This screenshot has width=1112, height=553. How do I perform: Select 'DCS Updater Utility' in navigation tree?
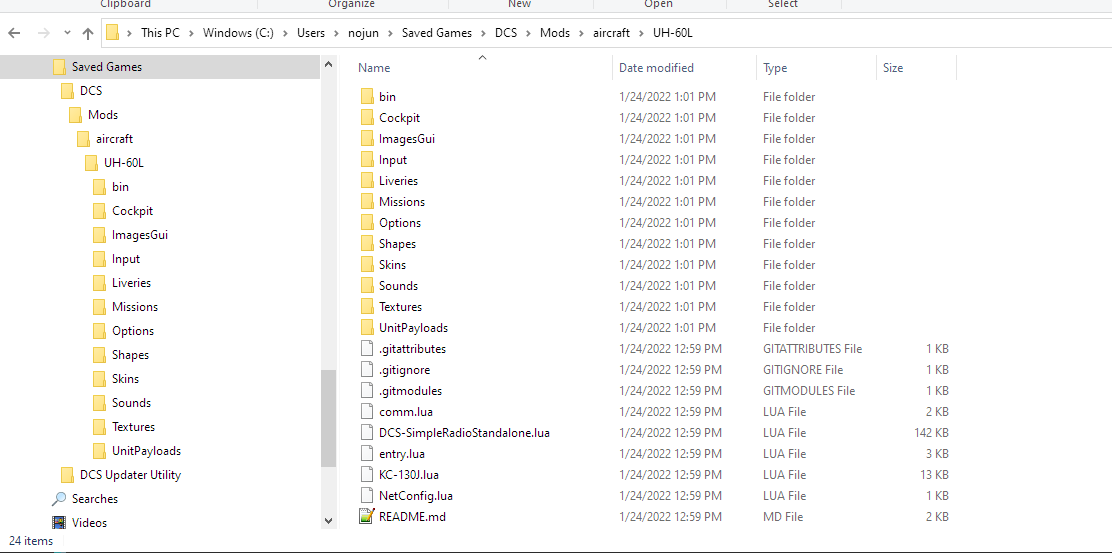(130, 475)
